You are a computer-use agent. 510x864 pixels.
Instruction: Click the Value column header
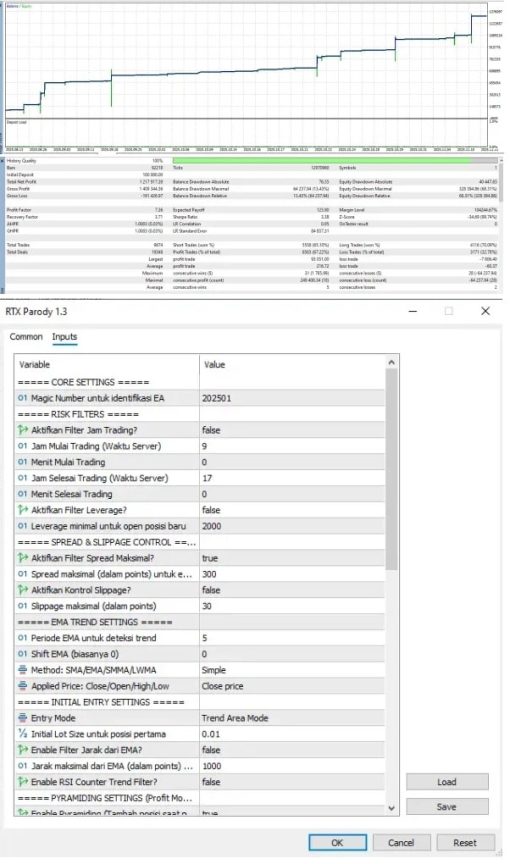tap(292, 365)
